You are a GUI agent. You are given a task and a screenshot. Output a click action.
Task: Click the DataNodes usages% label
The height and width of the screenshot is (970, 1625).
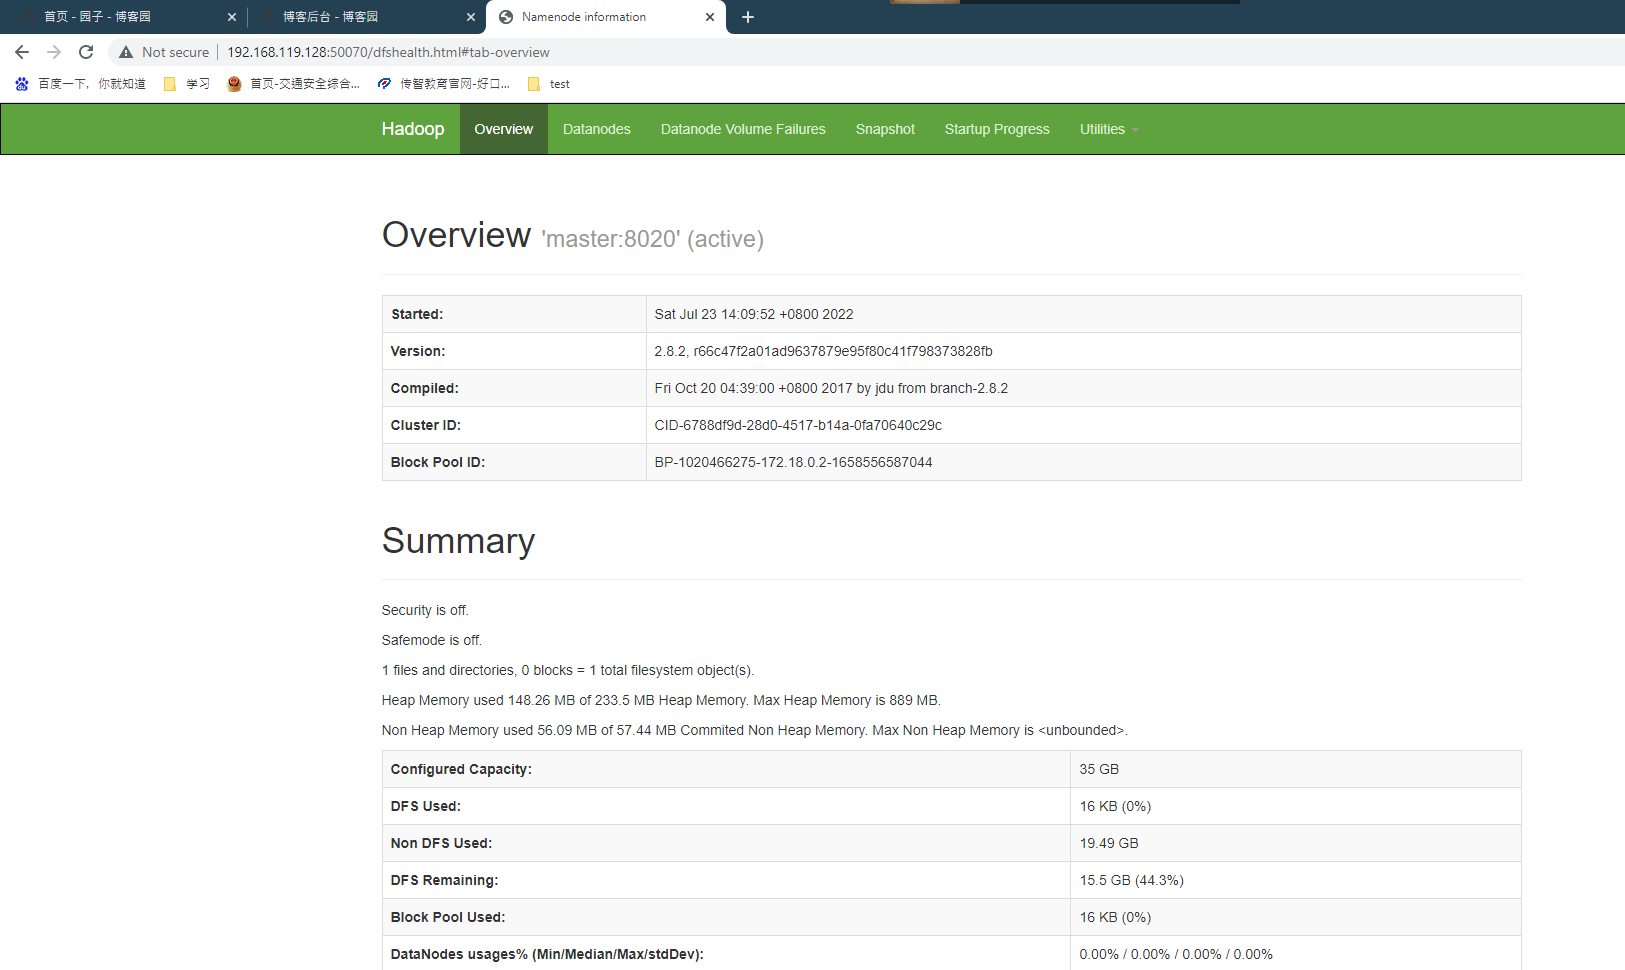pos(547,954)
